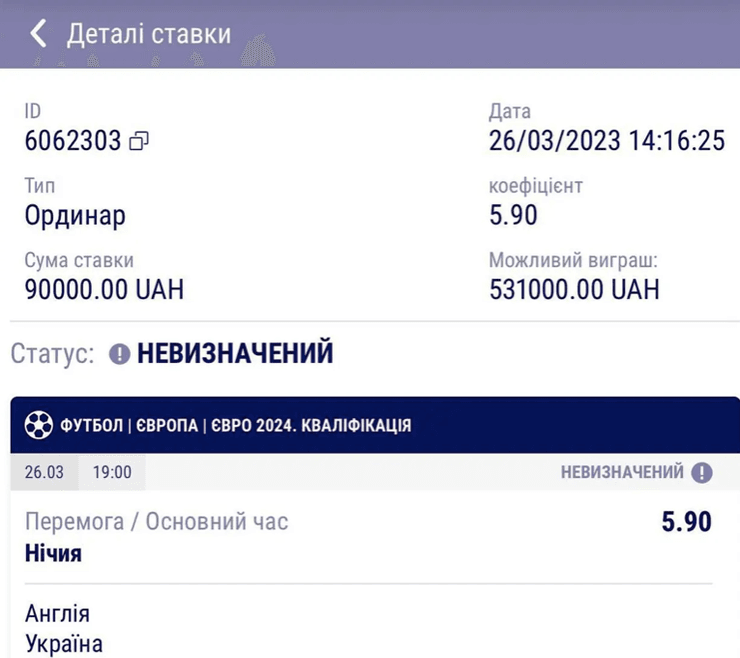Click the coefficient value under коефіцієнт
Image resolution: width=740 pixels, height=658 pixels.
tap(513, 215)
